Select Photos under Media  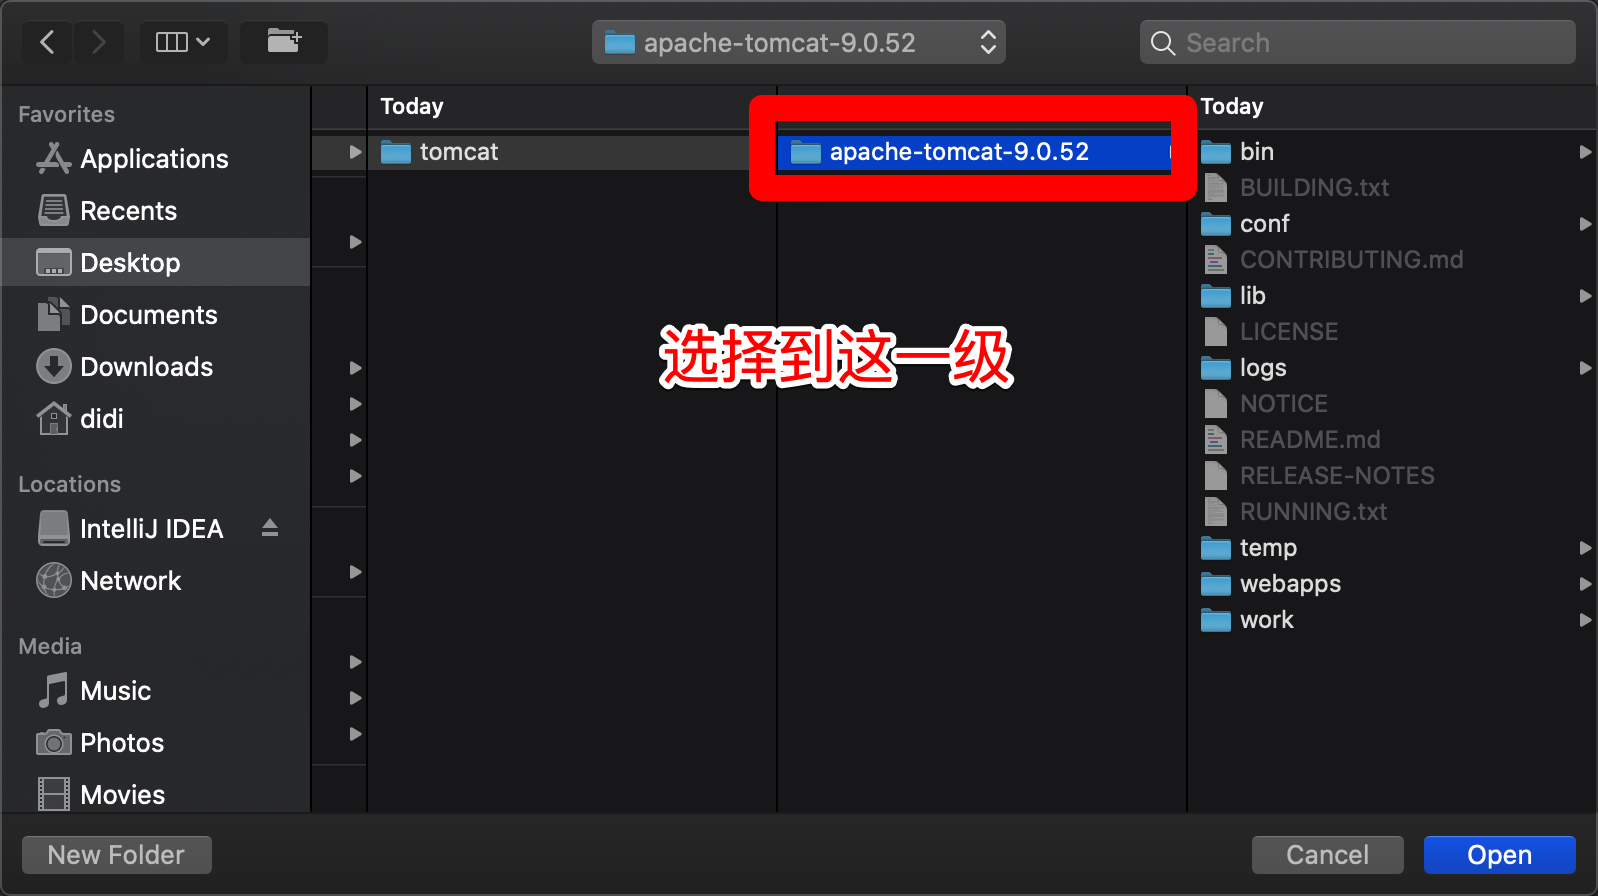[155, 743]
